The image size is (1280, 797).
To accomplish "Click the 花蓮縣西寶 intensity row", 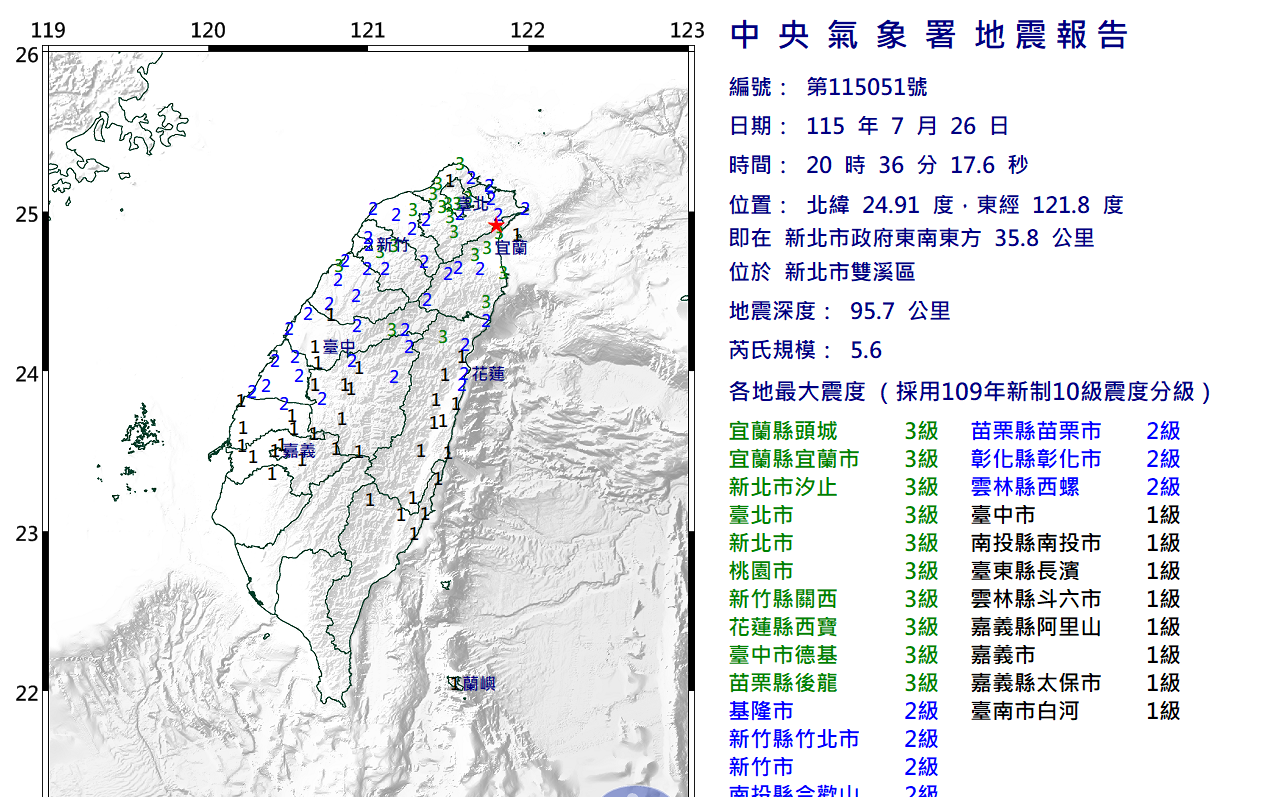I will click(834, 627).
